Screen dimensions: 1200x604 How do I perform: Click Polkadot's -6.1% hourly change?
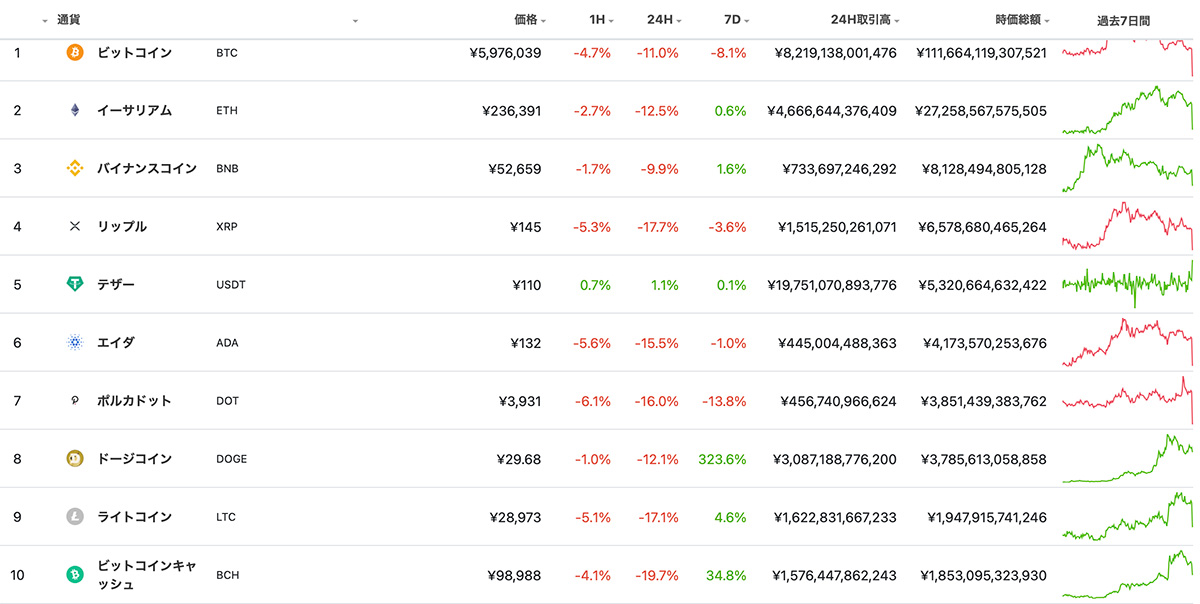tap(592, 400)
